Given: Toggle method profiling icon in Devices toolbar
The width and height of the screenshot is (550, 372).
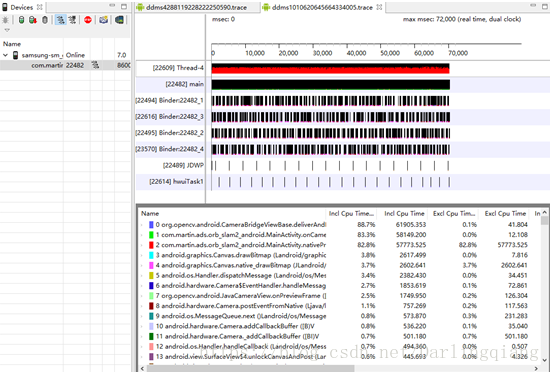Looking at the screenshot, I should [73, 20].
